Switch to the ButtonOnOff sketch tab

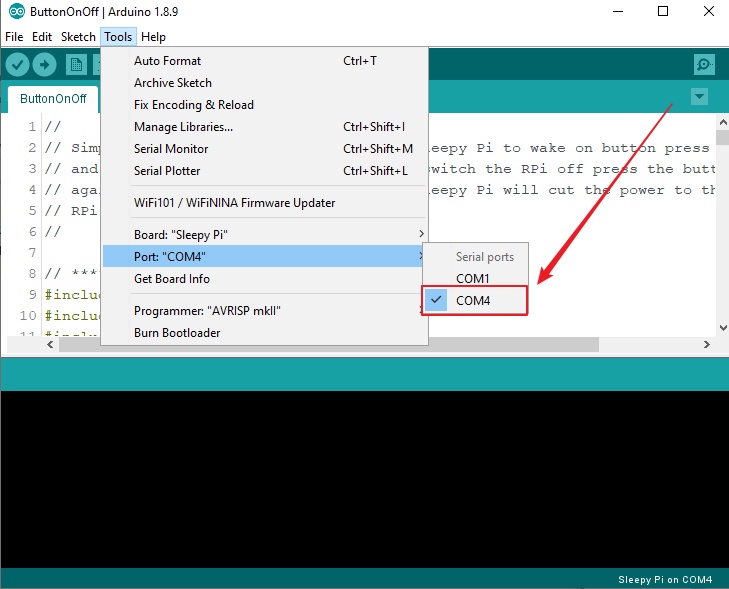[x=53, y=99]
